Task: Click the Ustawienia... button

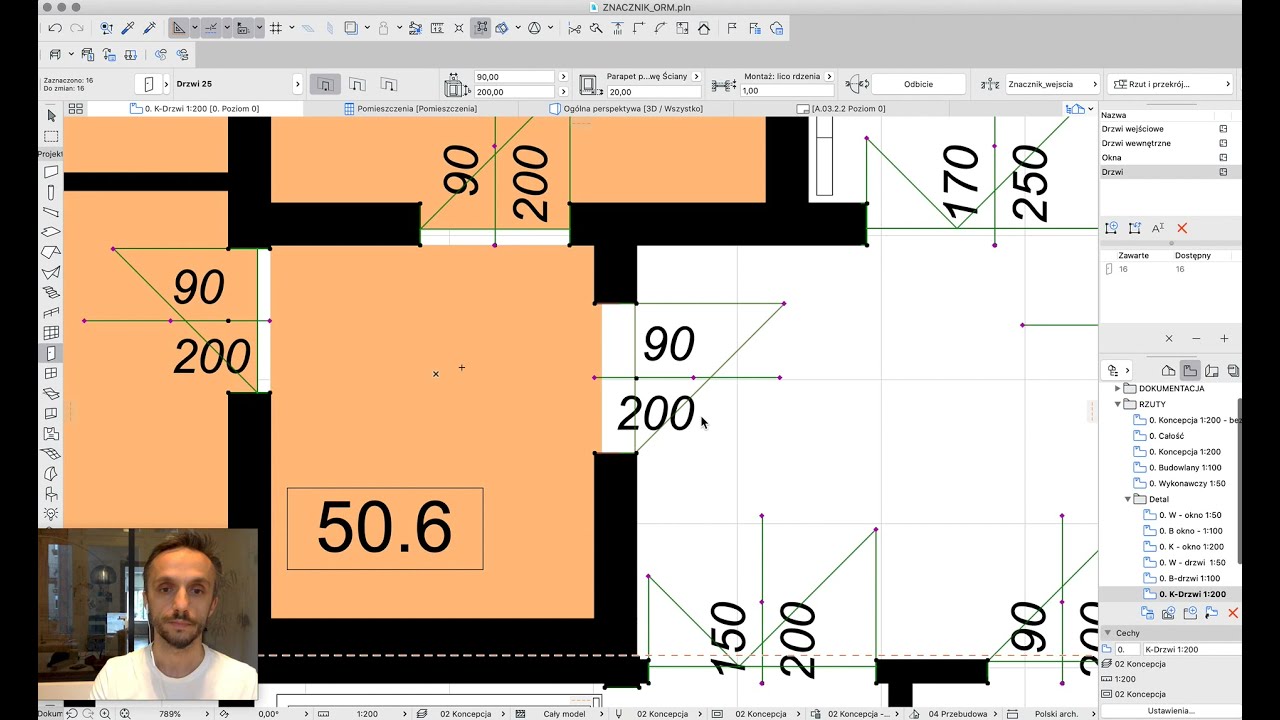Action: [1170, 711]
